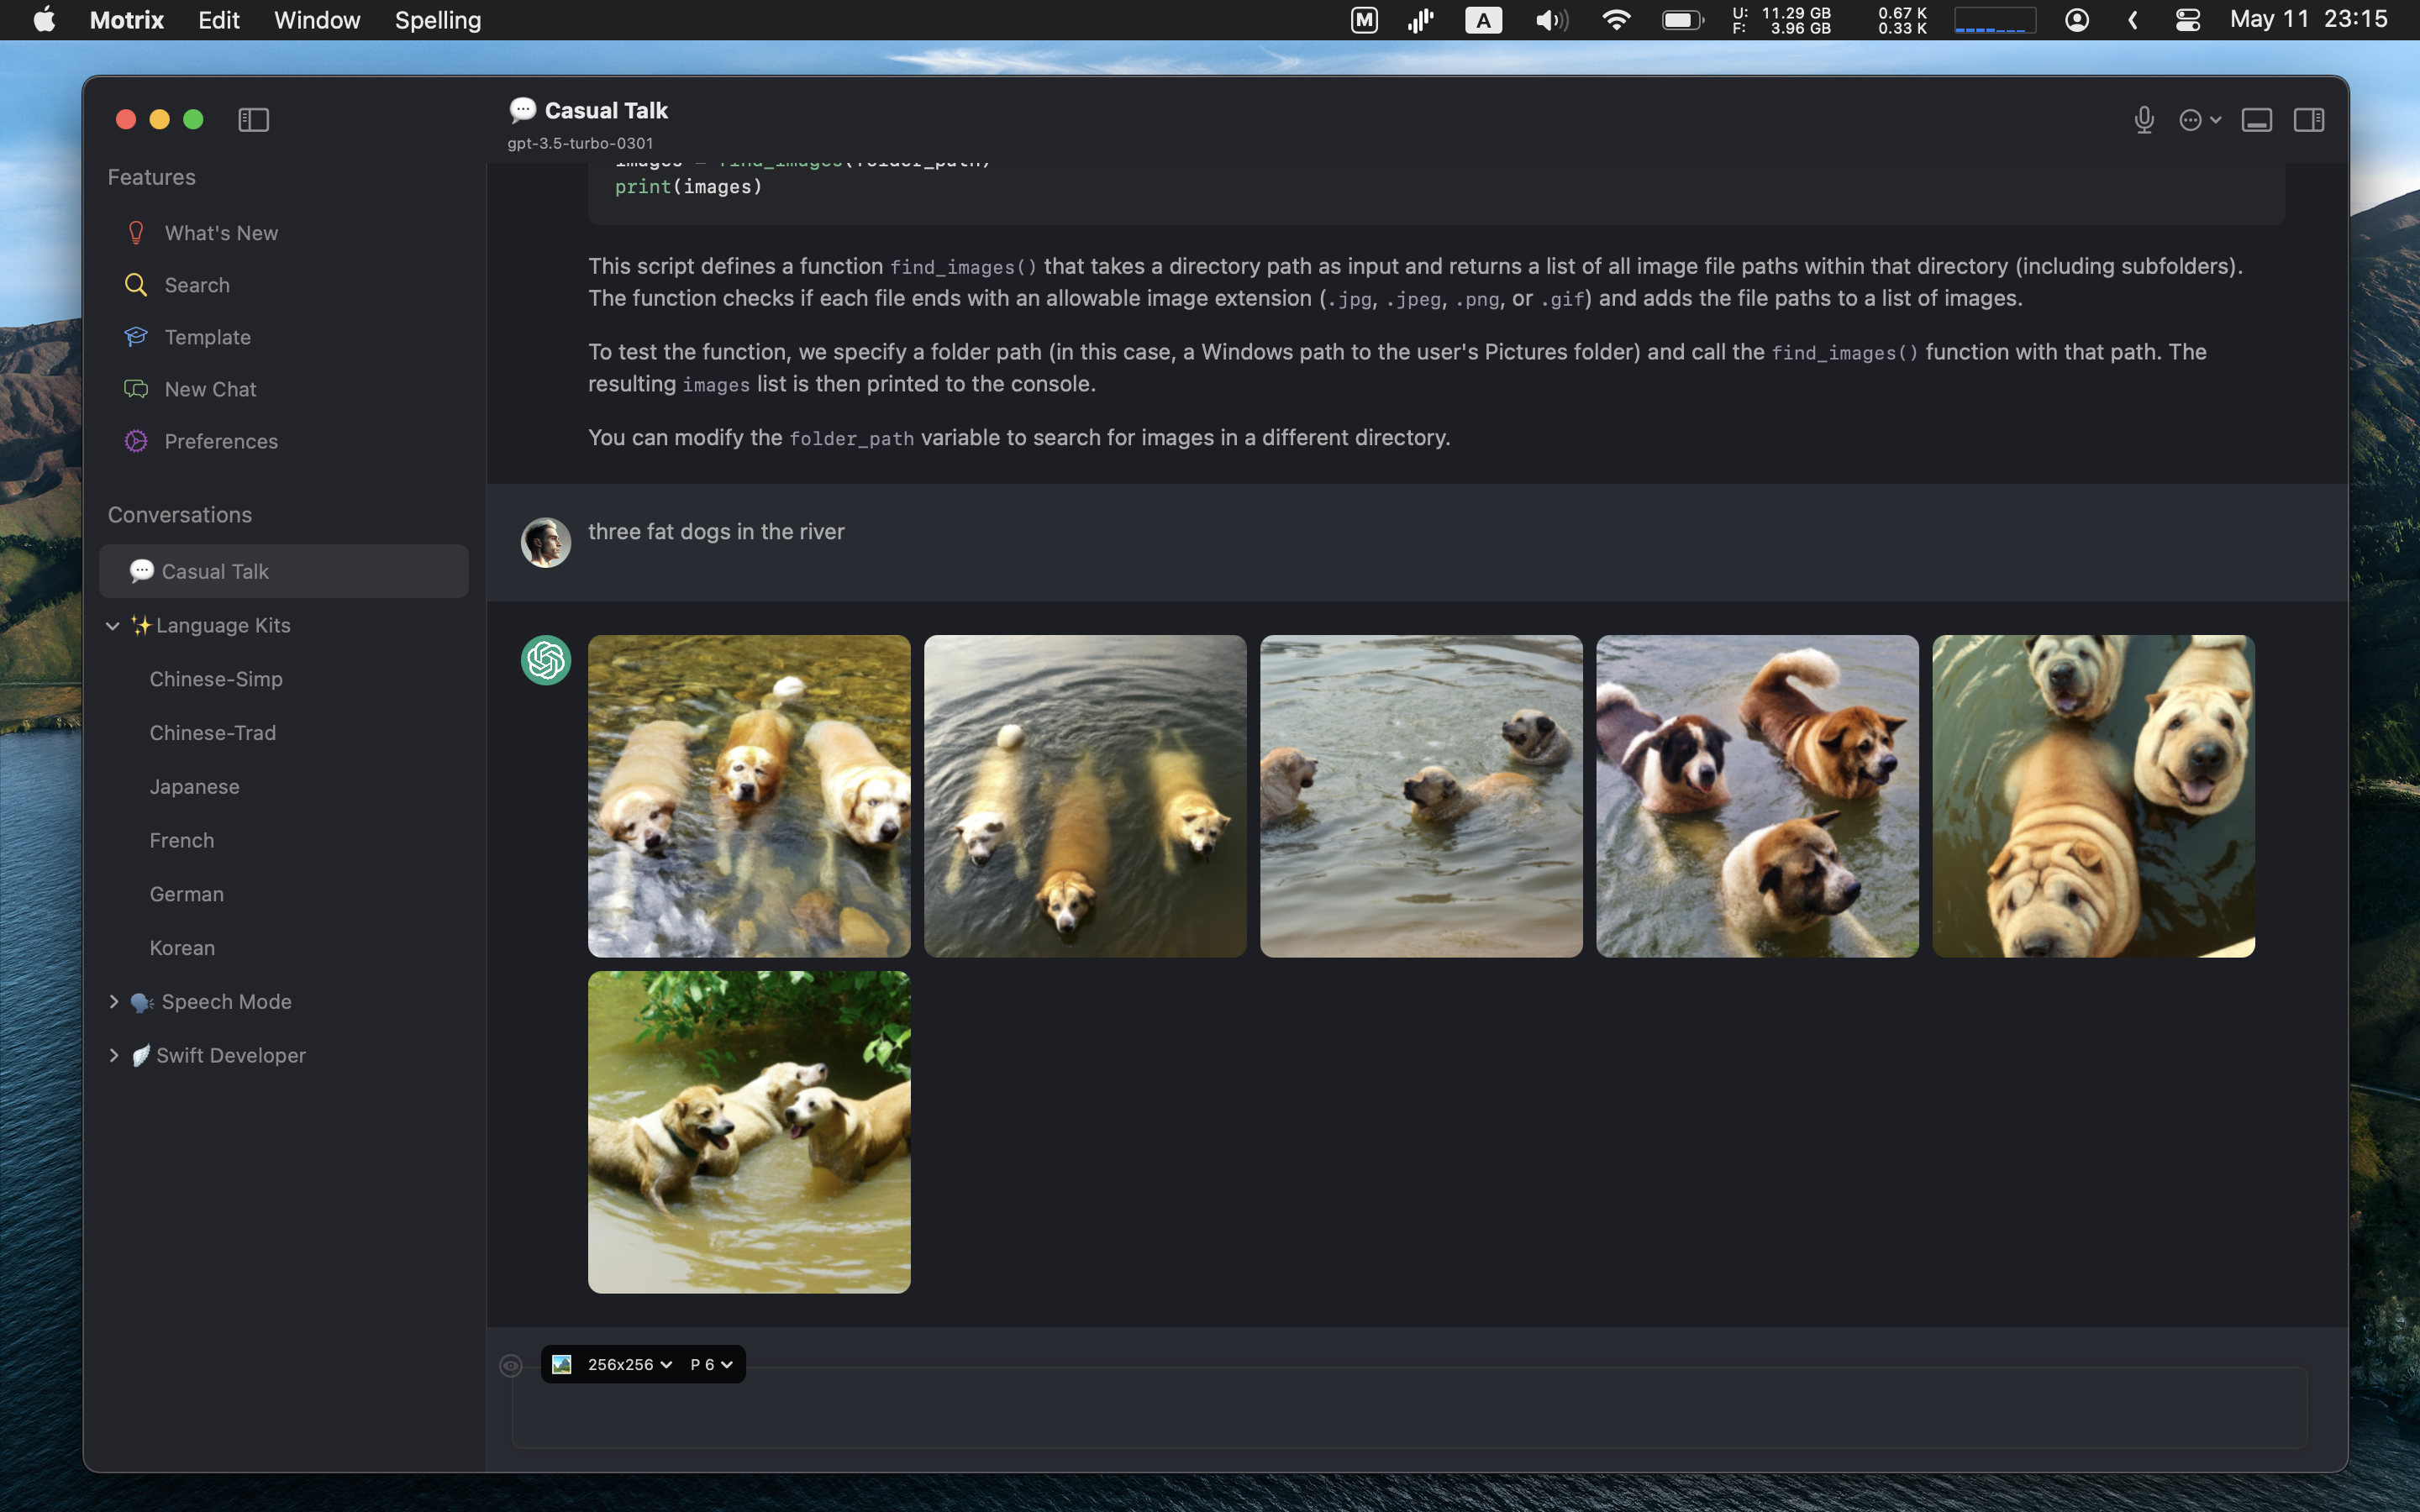Toggle the right inspector panel icon
The width and height of the screenshot is (2420, 1512).
click(2309, 120)
